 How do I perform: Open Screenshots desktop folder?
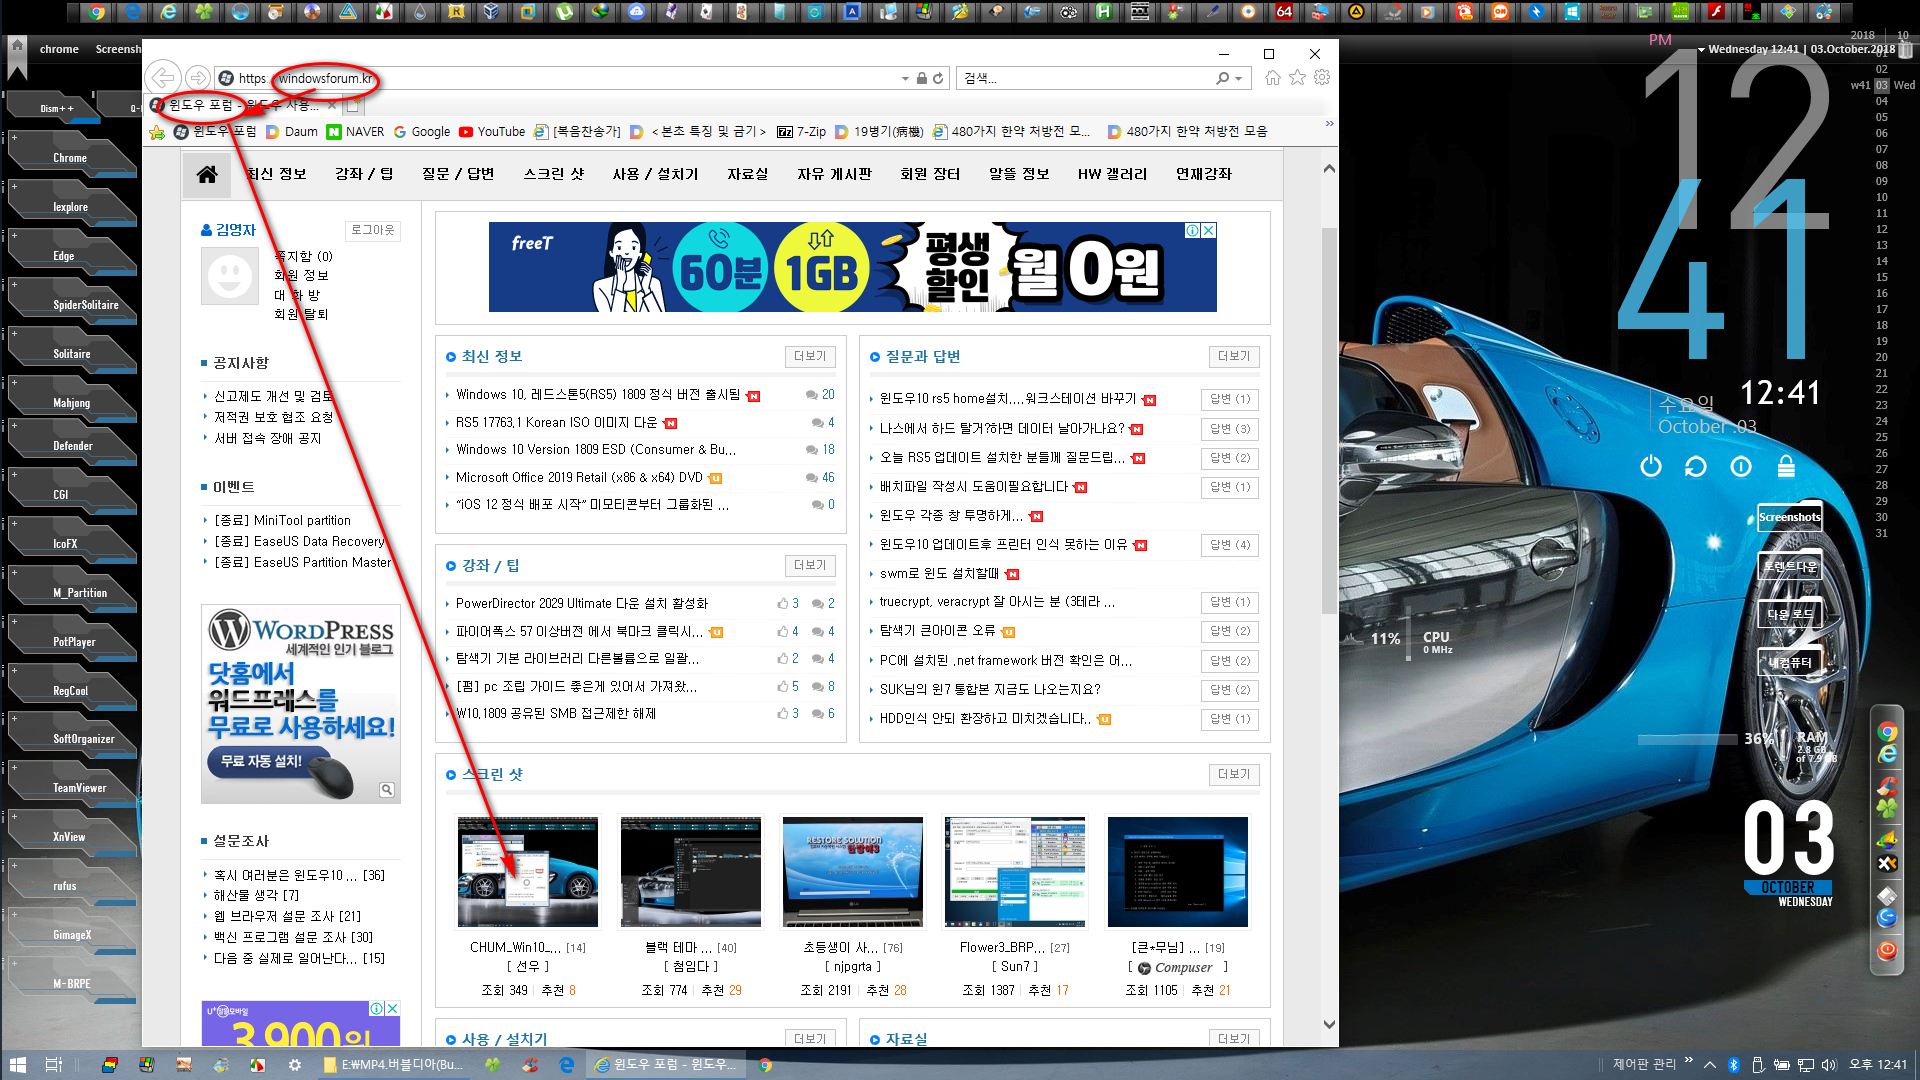click(x=1789, y=517)
